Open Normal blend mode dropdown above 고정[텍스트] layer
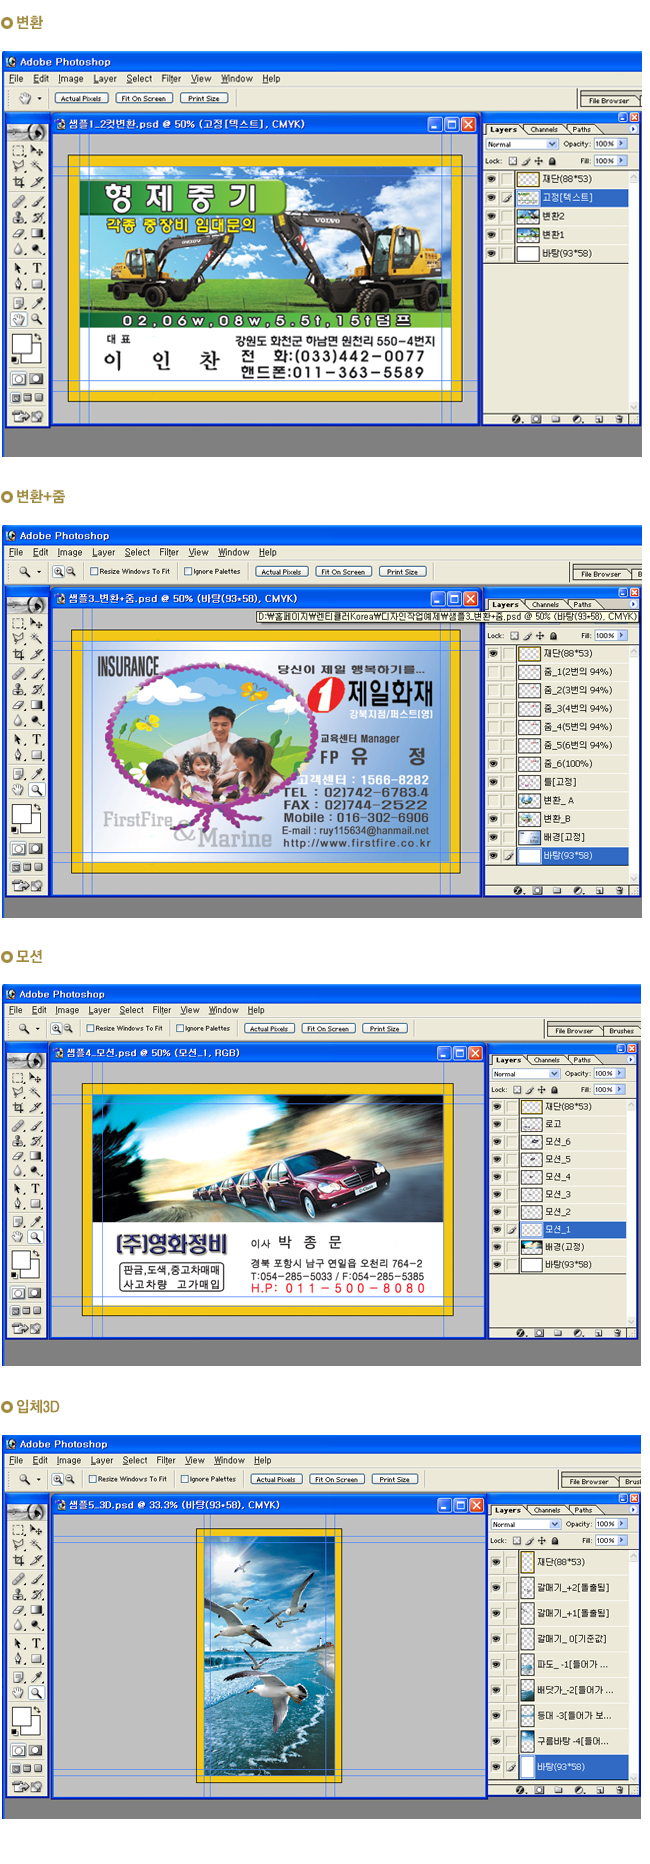This screenshot has width=650, height=1864. (x=515, y=144)
